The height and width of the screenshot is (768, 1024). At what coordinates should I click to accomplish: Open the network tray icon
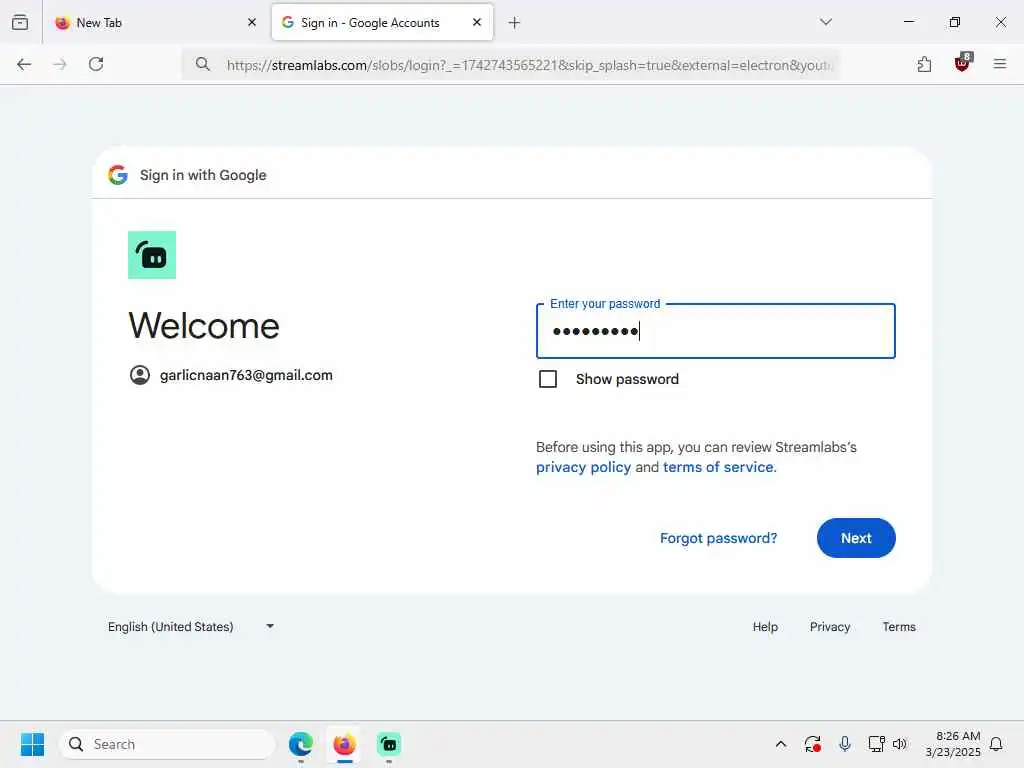876,744
